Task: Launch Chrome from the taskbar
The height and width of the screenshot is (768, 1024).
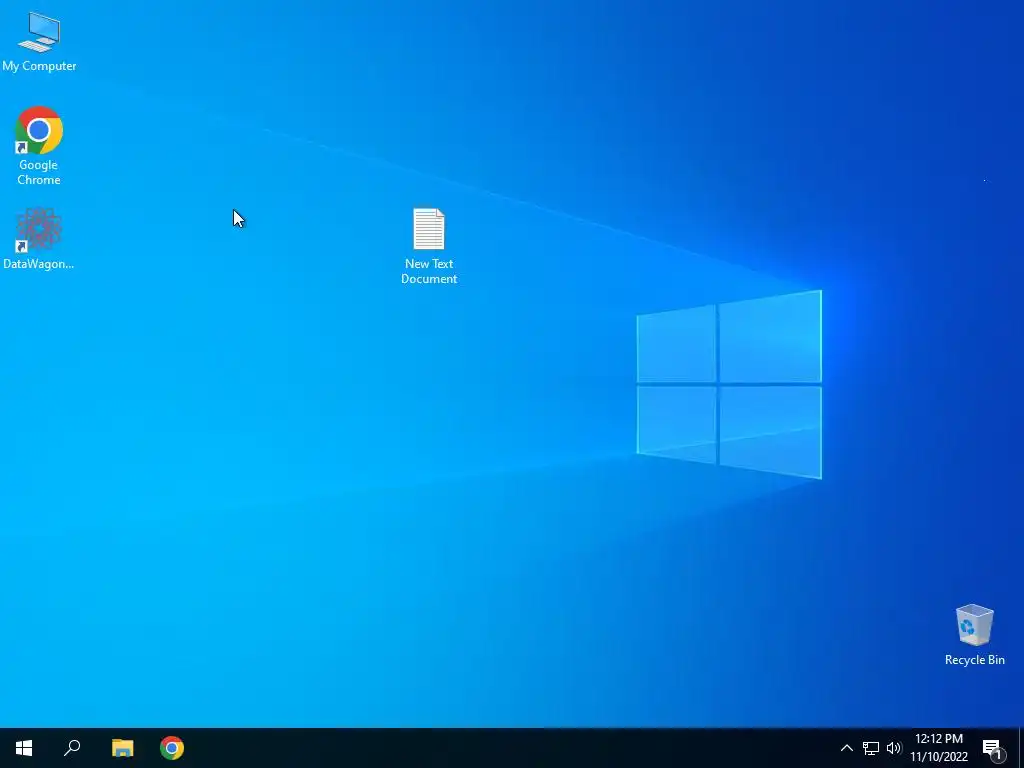Action: point(172,748)
